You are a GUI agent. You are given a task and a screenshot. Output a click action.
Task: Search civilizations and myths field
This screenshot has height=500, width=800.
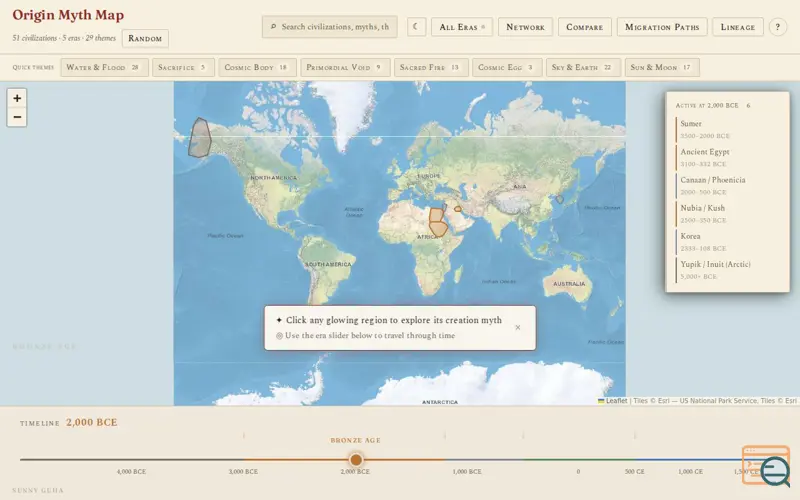click(330, 27)
